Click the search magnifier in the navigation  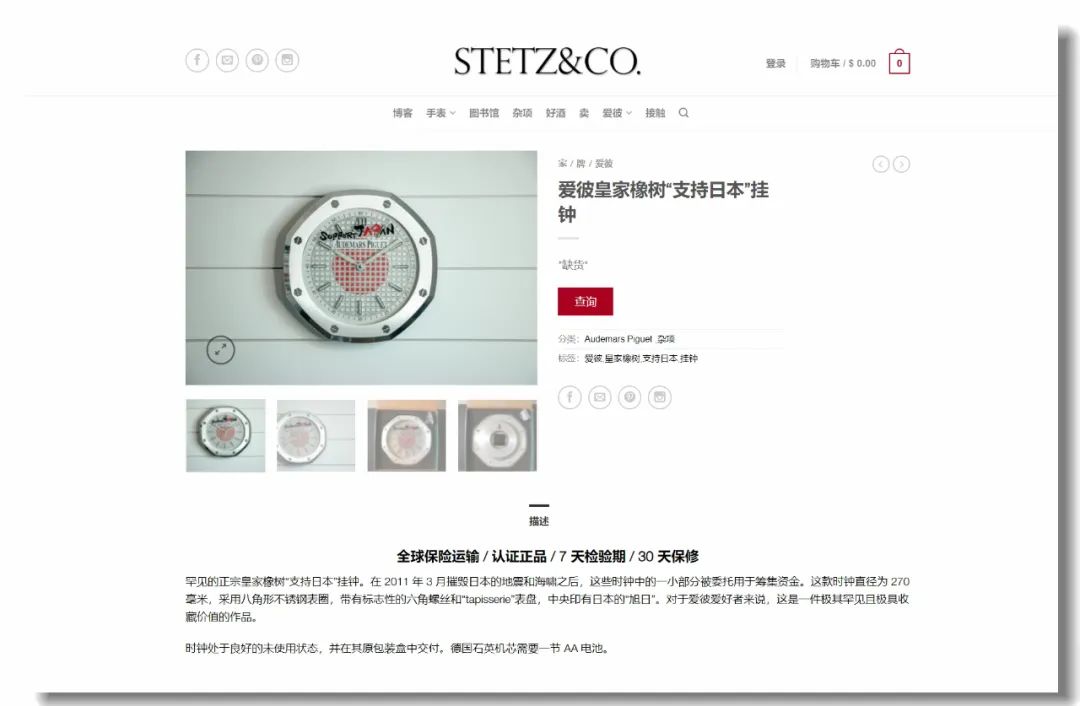pyautogui.click(x=683, y=113)
